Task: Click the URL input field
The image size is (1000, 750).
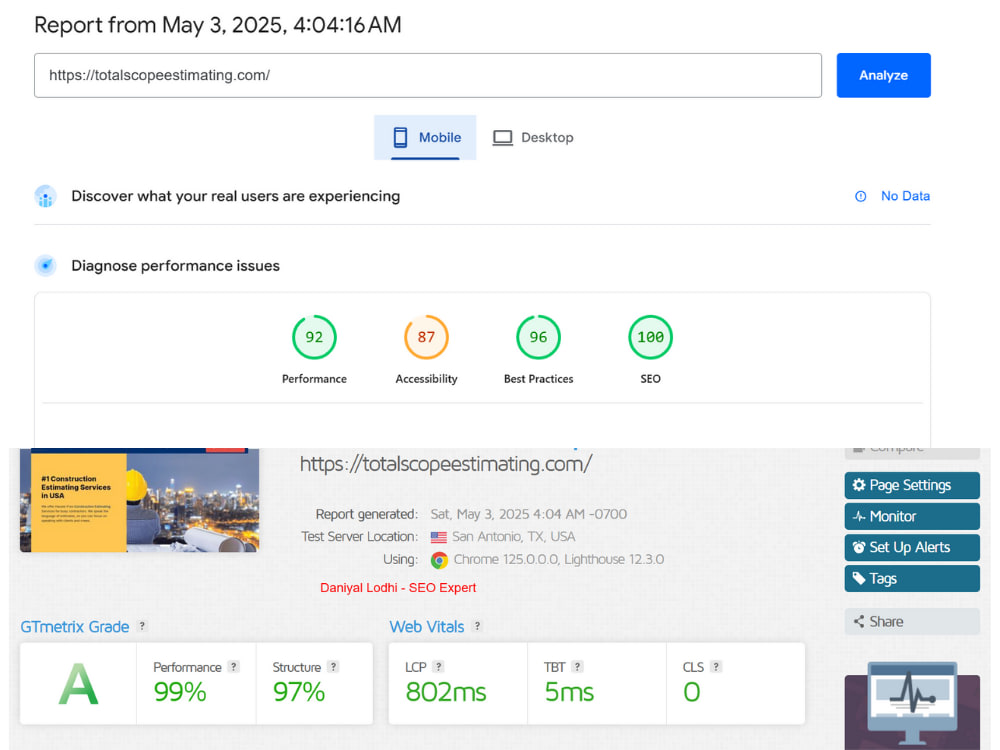Action: pyautogui.click(x=427, y=75)
